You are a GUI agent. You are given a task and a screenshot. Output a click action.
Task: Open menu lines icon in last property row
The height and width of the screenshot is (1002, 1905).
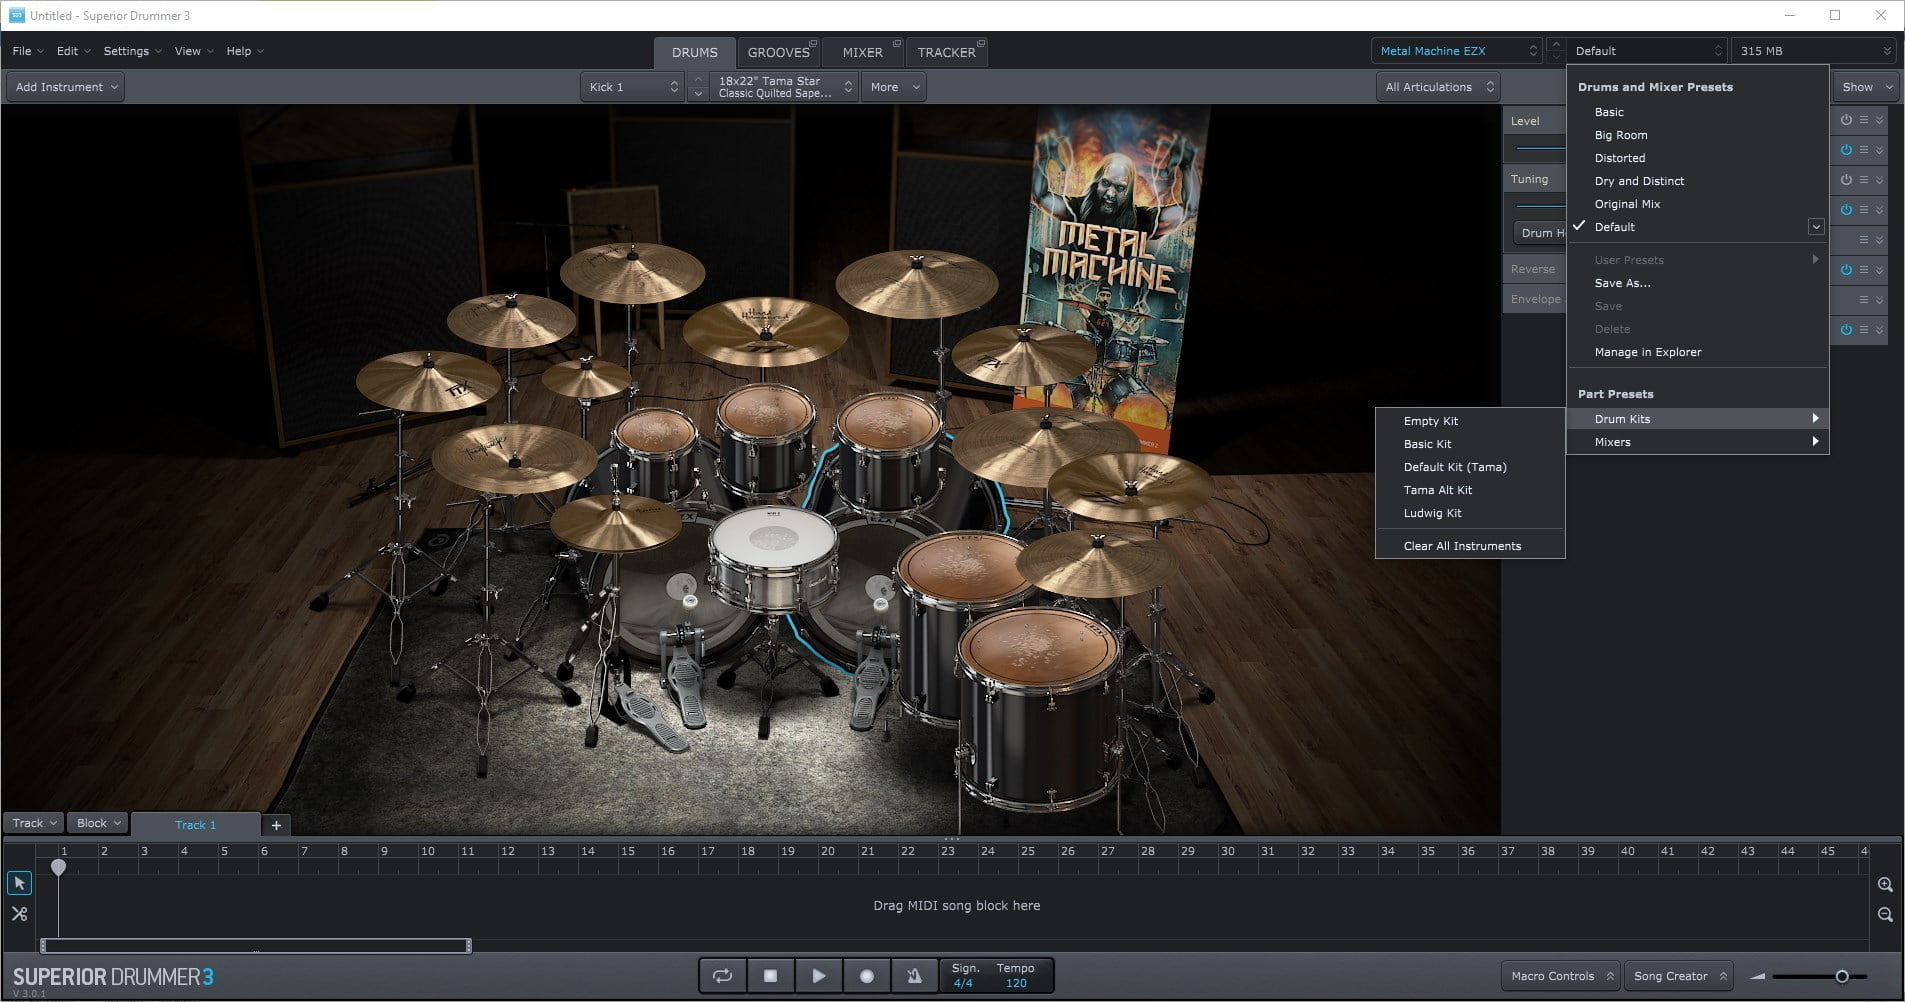pyautogui.click(x=1864, y=330)
